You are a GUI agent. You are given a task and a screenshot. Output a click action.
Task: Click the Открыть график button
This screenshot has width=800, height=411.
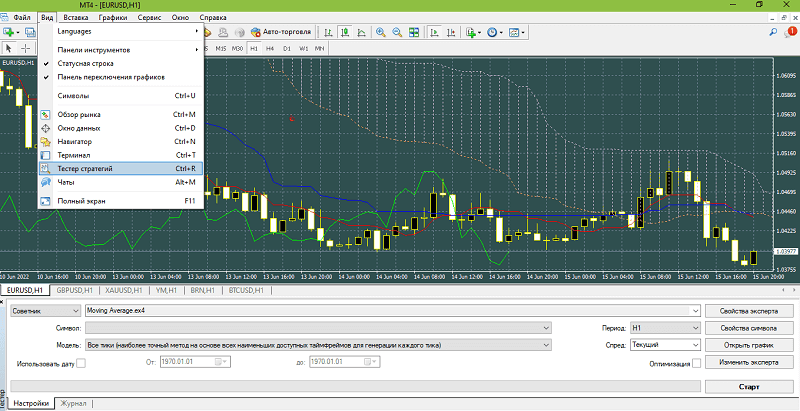coord(748,345)
